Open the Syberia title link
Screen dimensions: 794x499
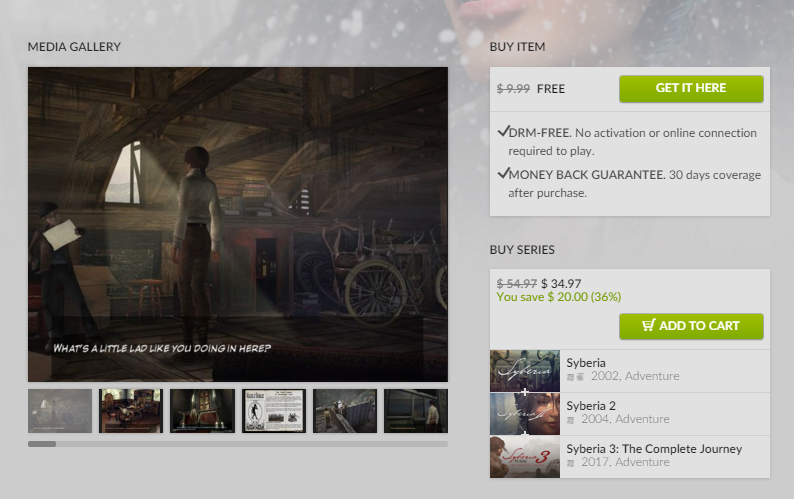[x=586, y=363]
